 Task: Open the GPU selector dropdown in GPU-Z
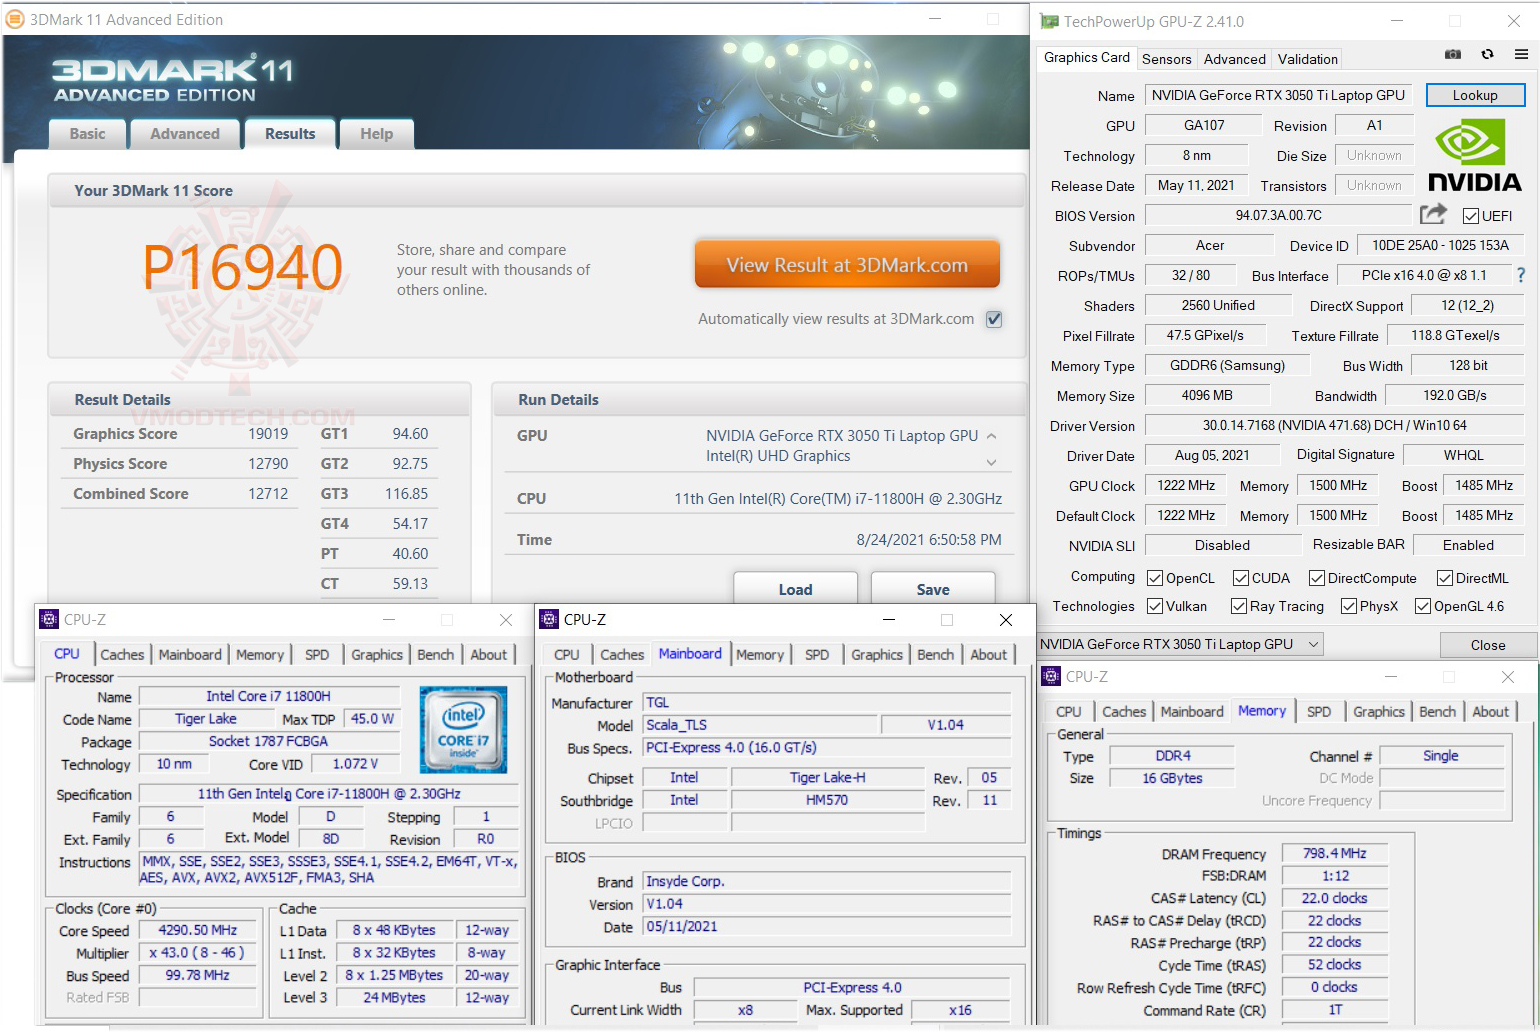tap(1180, 644)
